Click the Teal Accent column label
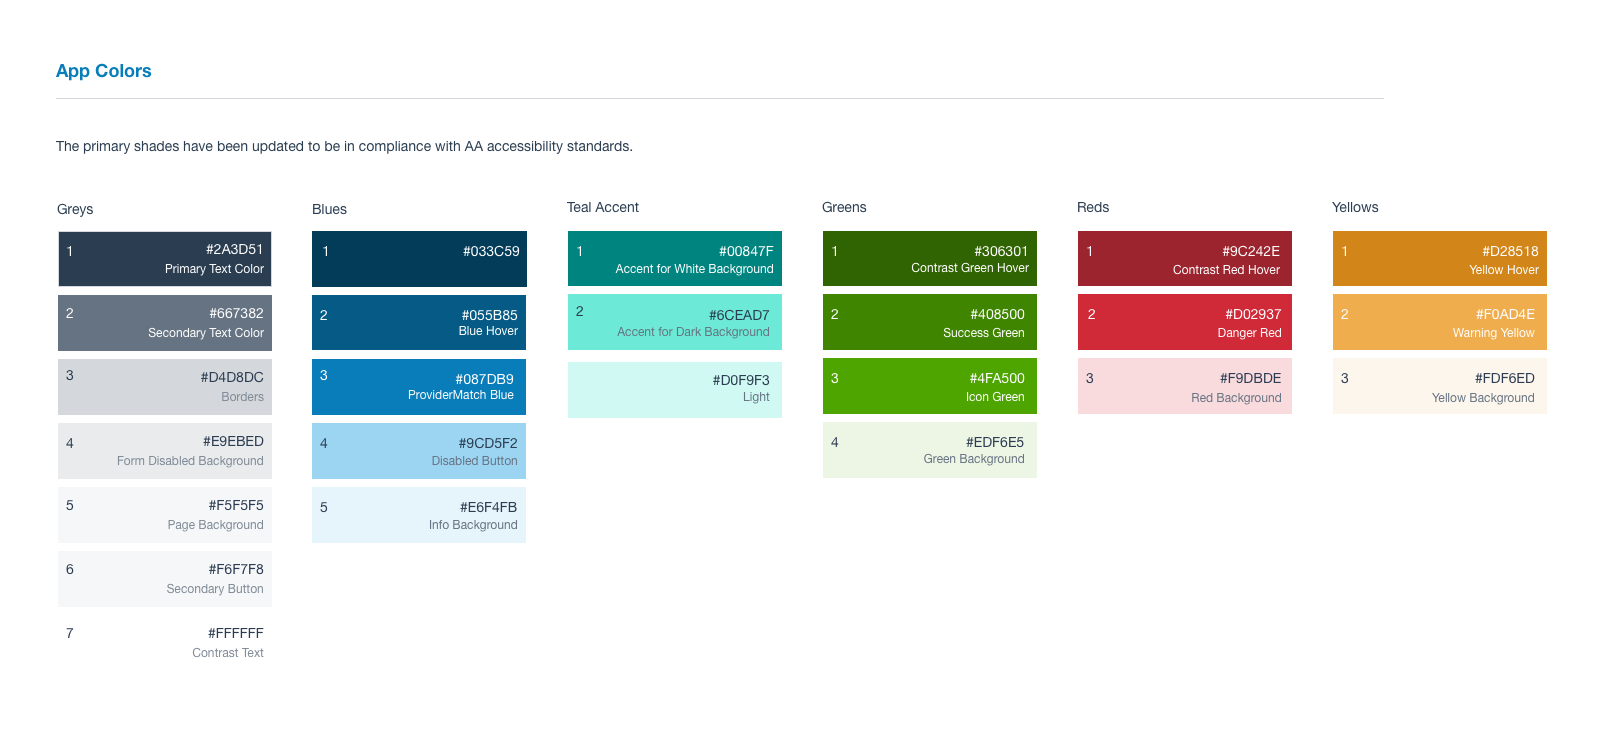Screen dimensions: 1604x747 (x=603, y=207)
